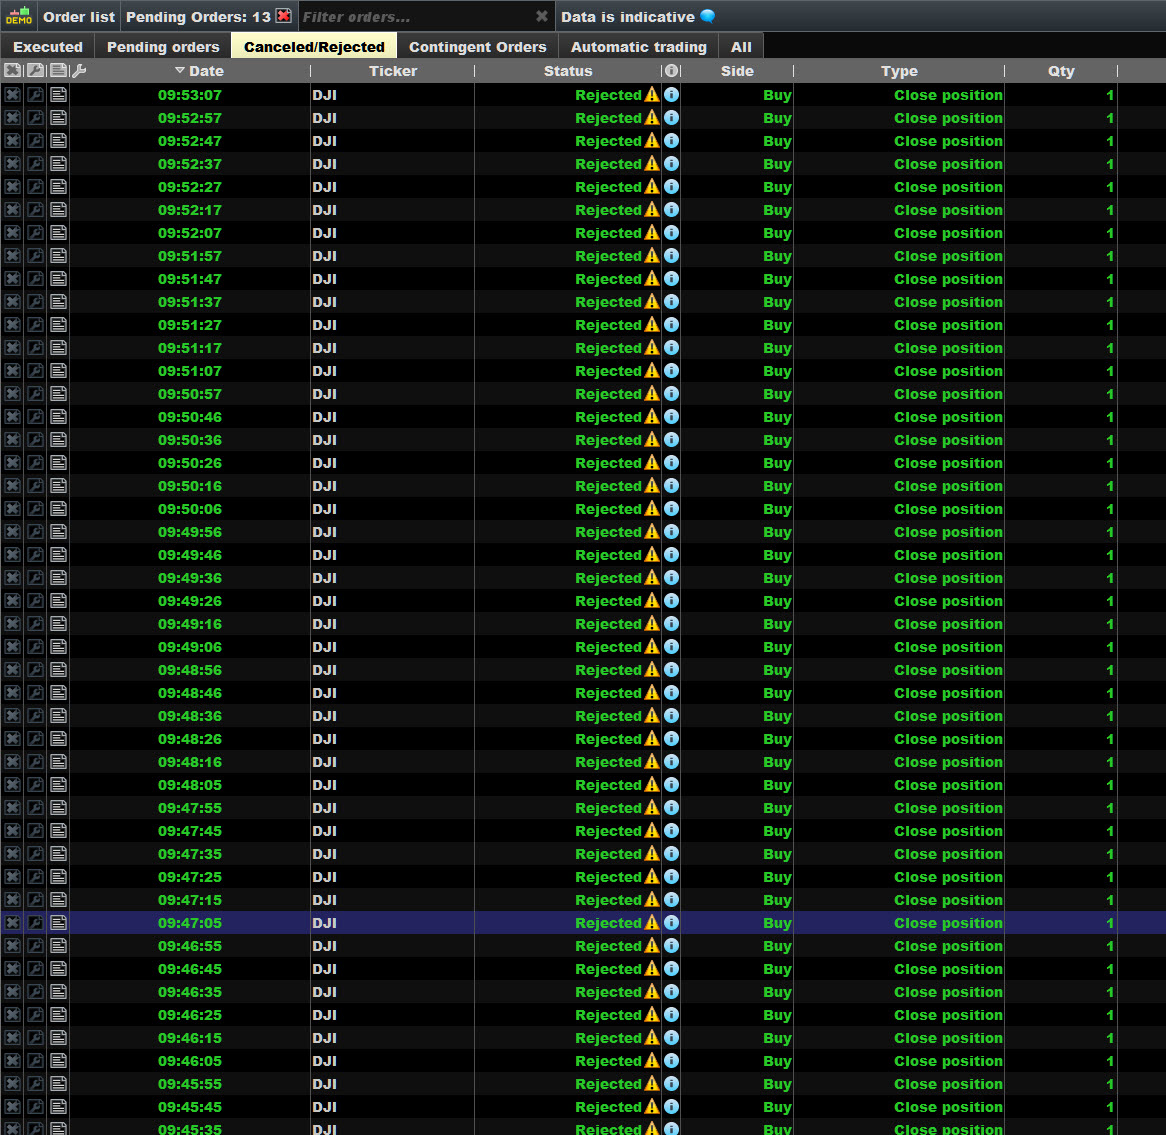Click the wrench settings icon in header
1166x1135 pixels.
coord(80,71)
